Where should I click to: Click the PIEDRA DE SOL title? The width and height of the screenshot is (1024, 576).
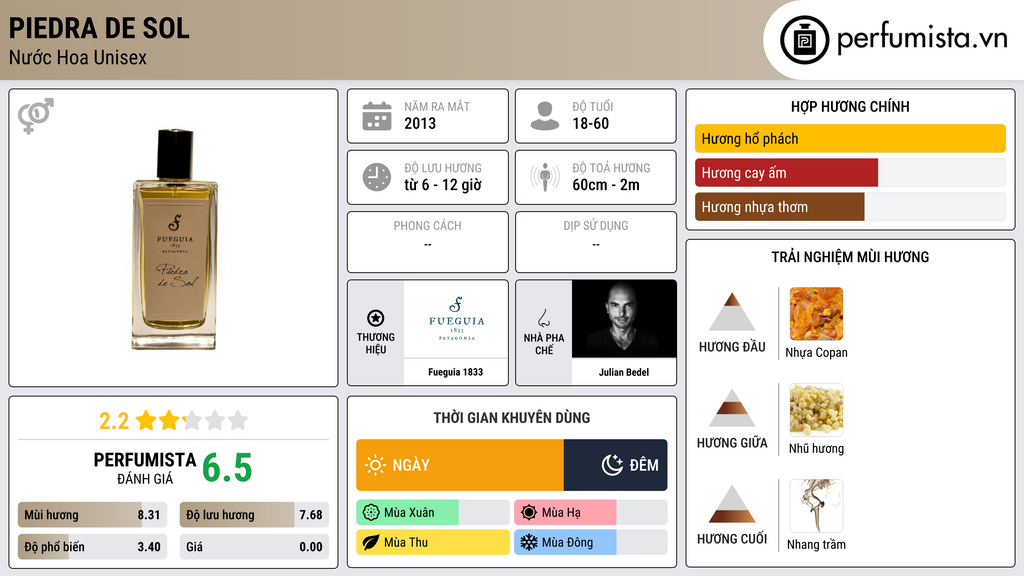coord(99,28)
